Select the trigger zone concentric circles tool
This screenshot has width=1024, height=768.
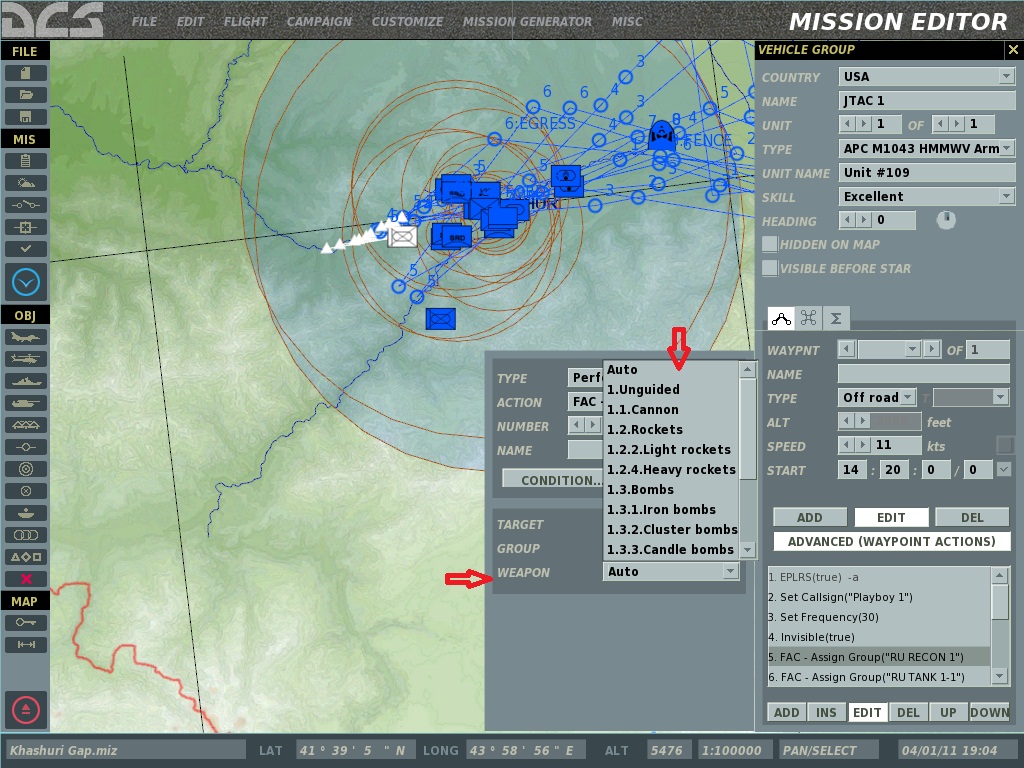[x=25, y=469]
